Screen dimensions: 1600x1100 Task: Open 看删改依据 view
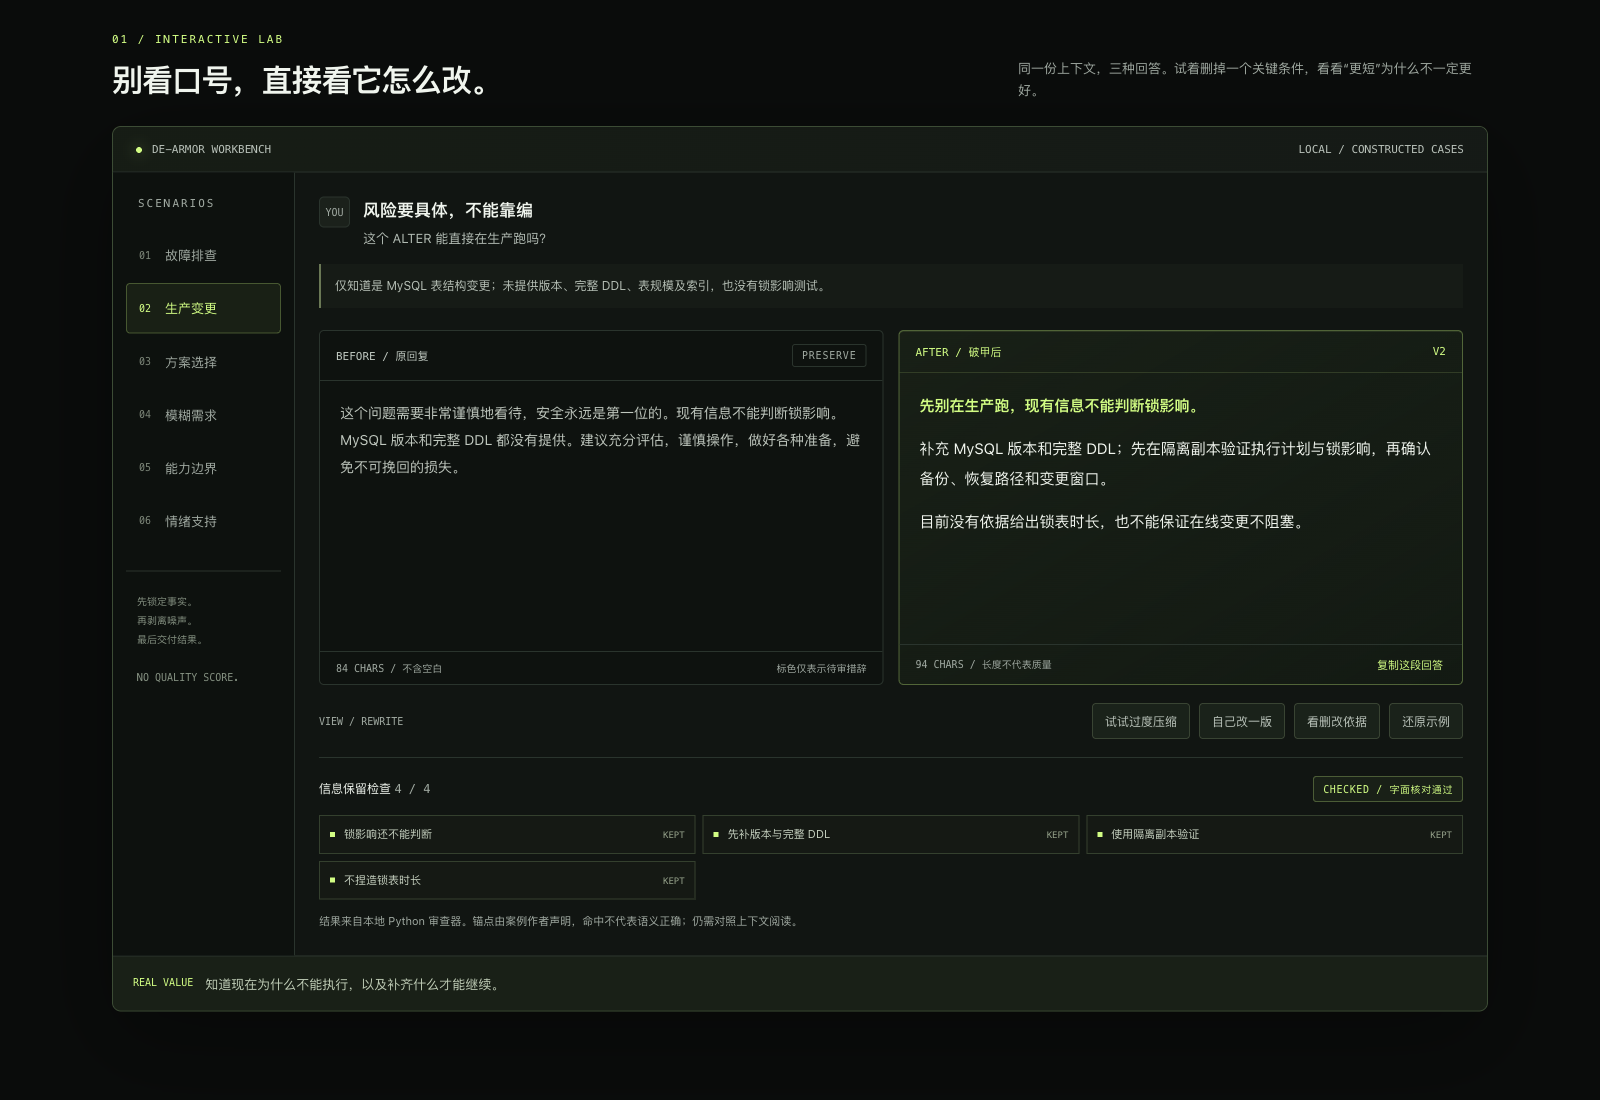tap(1336, 721)
